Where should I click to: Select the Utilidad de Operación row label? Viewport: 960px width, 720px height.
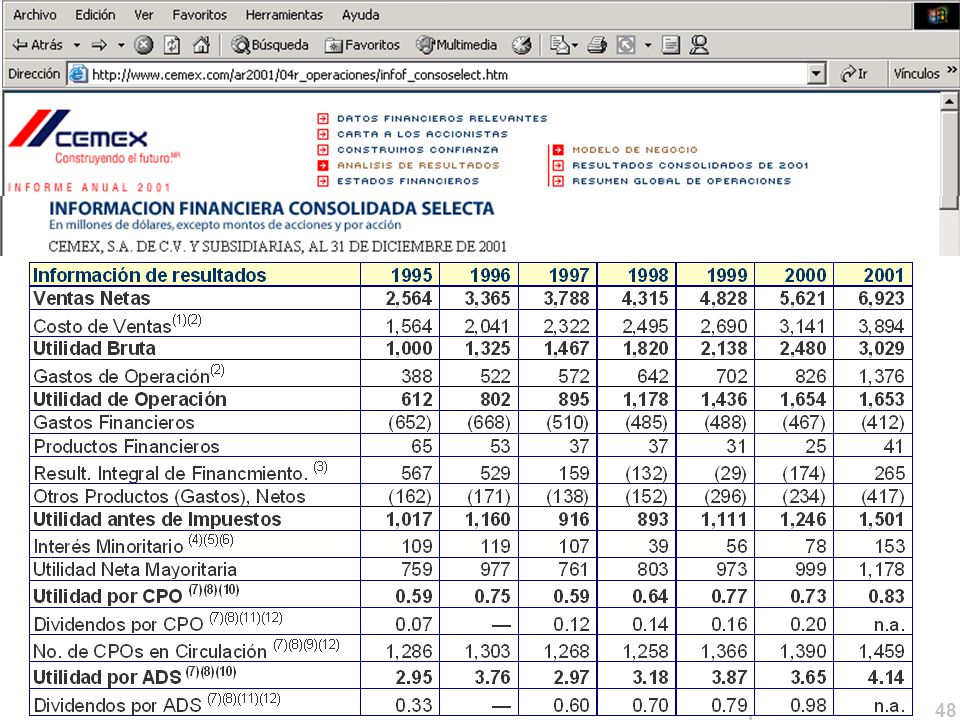coord(130,399)
